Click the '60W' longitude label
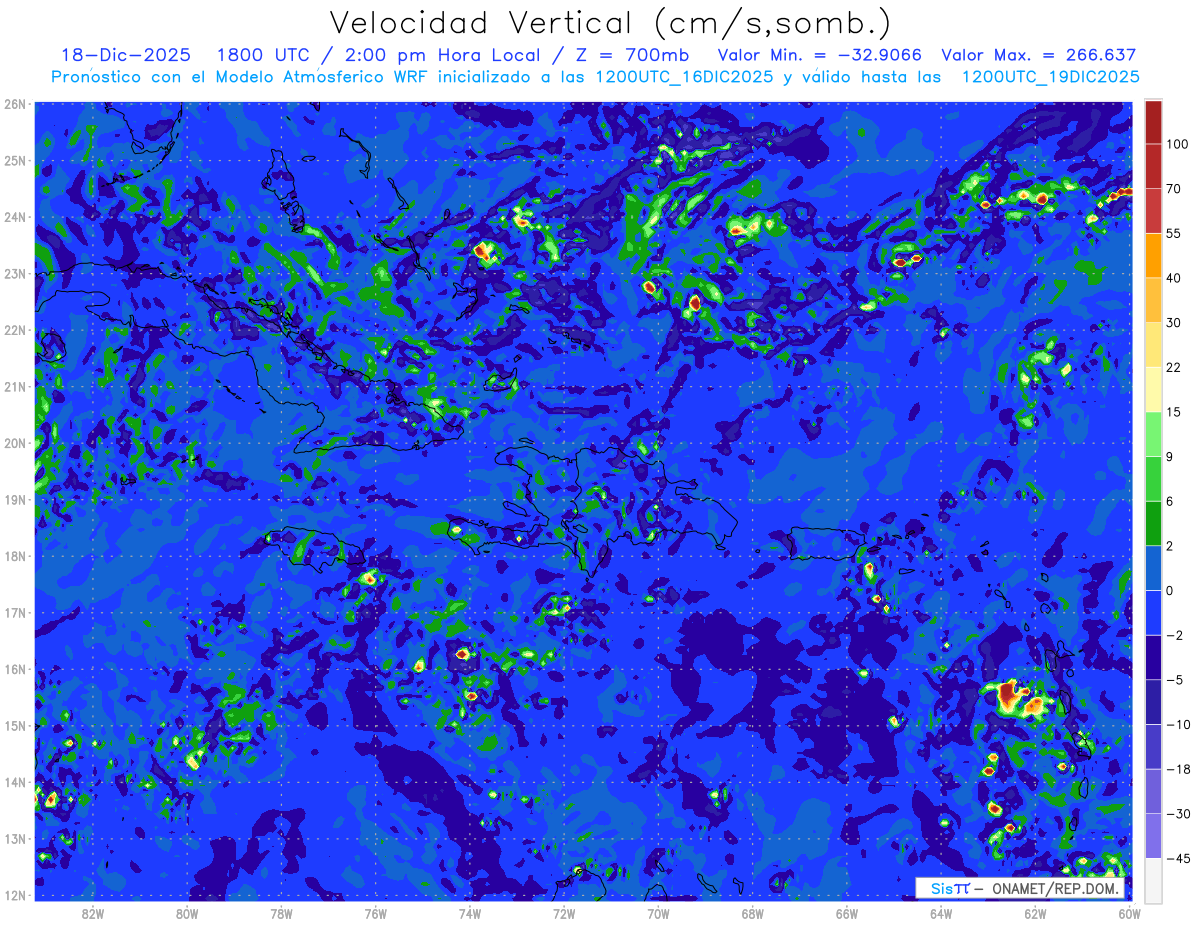The image size is (1200, 927). (1130, 913)
